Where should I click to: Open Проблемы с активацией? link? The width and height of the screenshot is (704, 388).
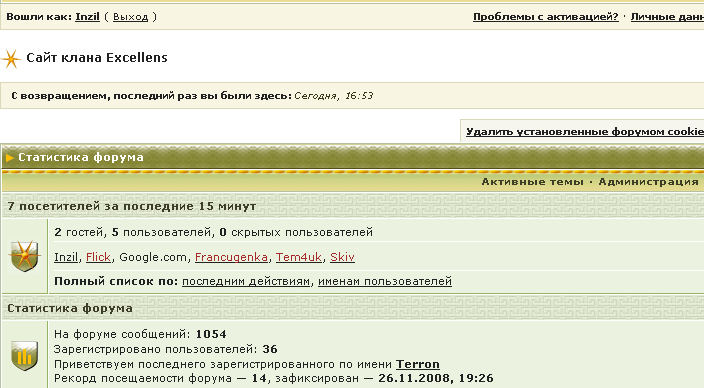tap(546, 17)
